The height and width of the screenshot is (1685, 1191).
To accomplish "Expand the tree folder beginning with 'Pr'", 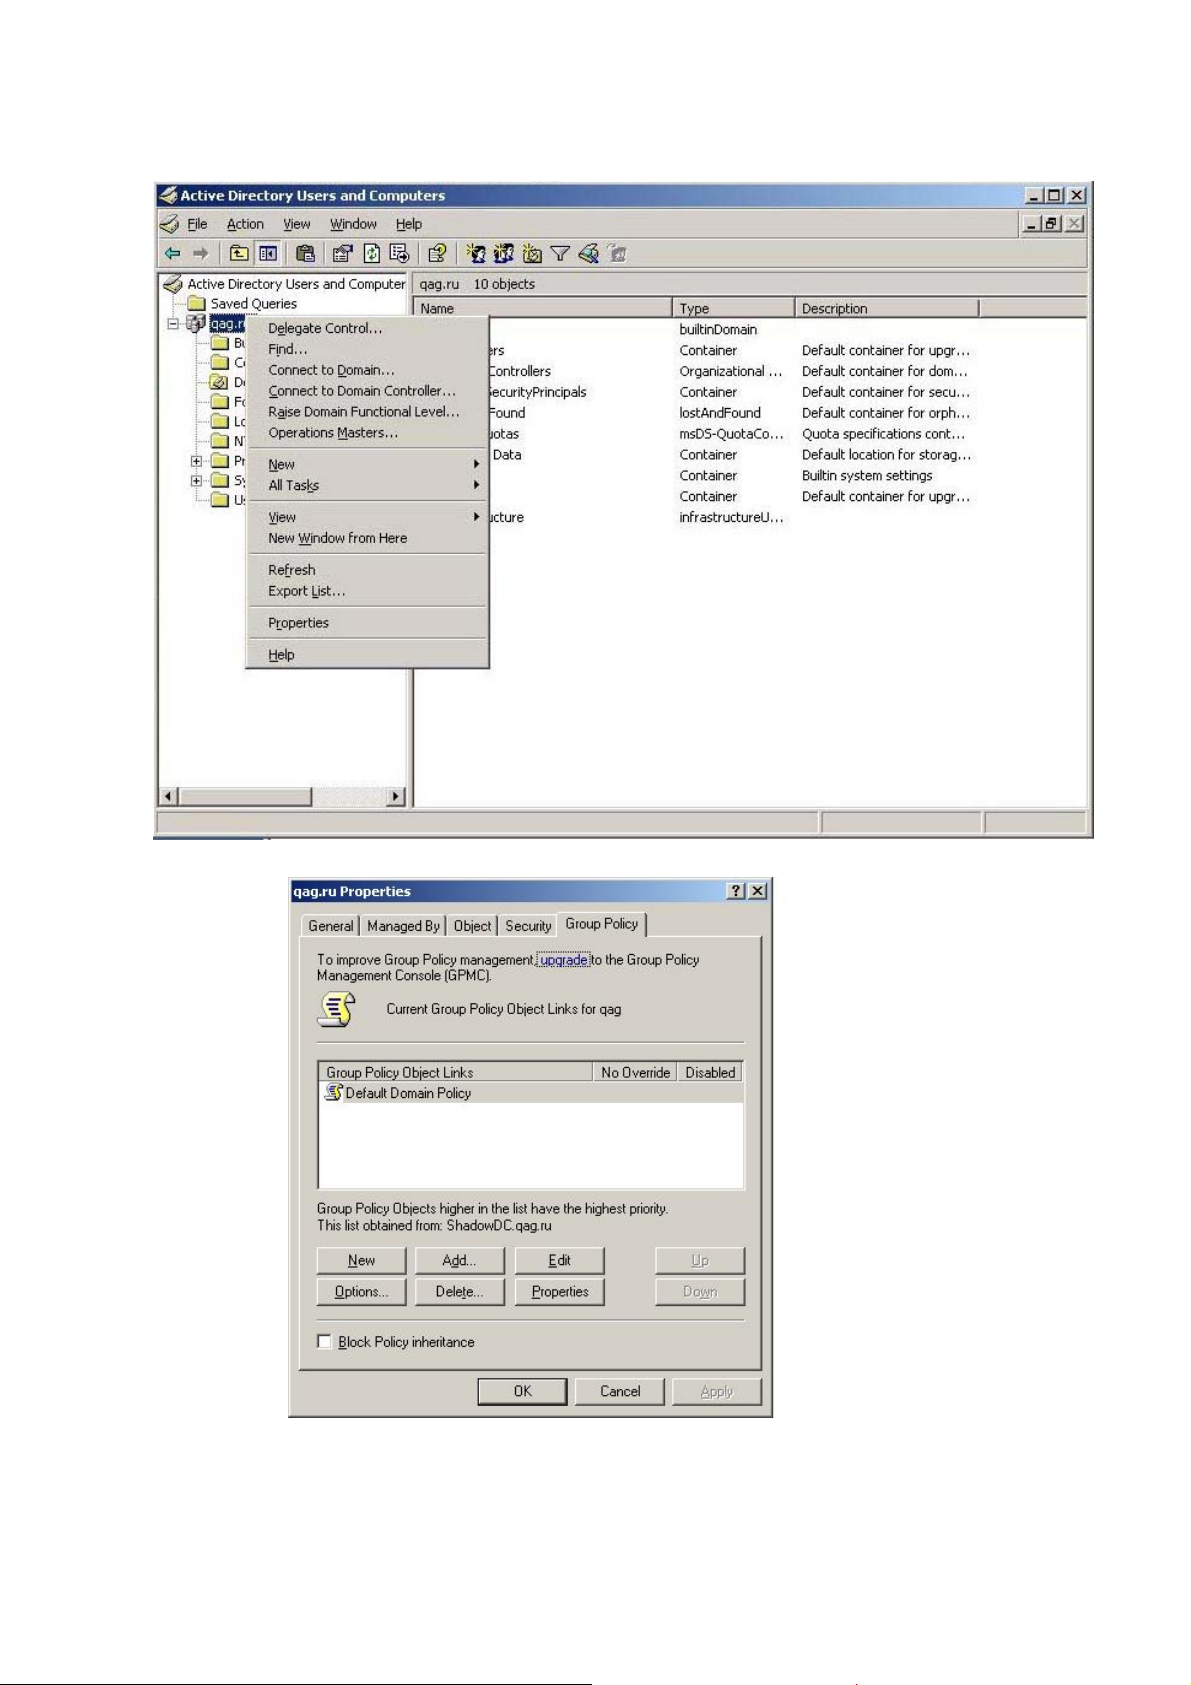I will point(196,461).
